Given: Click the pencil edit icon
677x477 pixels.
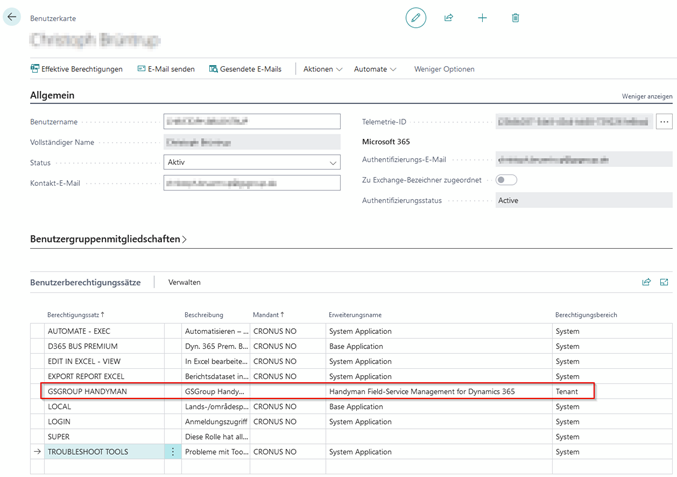Looking at the screenshot, I should (415, 18).
